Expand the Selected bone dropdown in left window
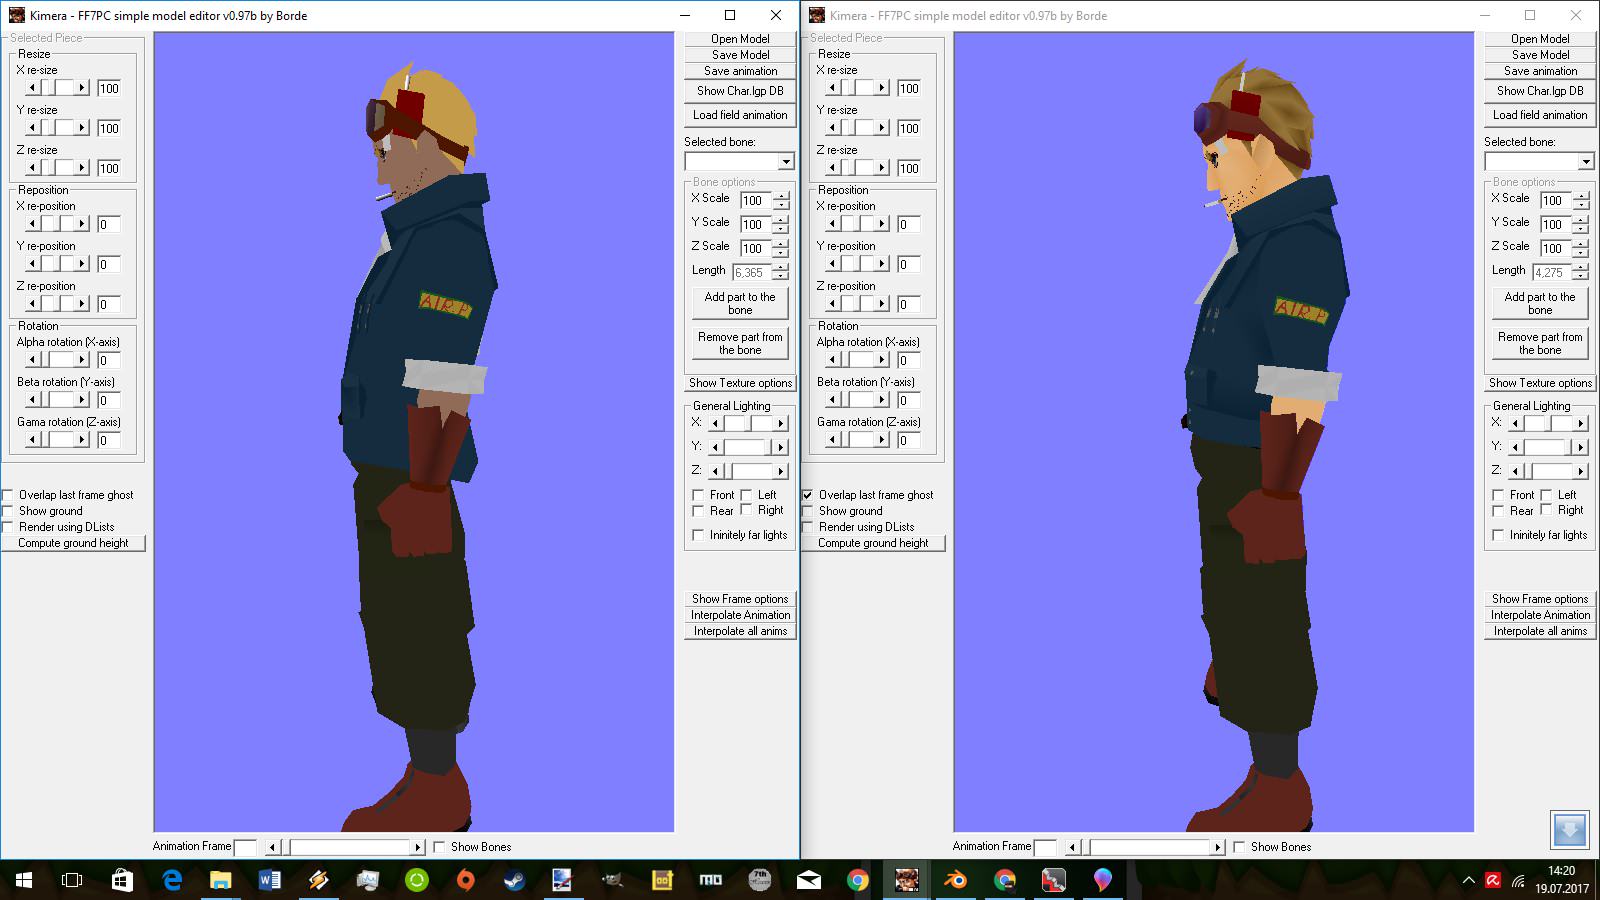The image size is (1600, 900). coord(786,162)
